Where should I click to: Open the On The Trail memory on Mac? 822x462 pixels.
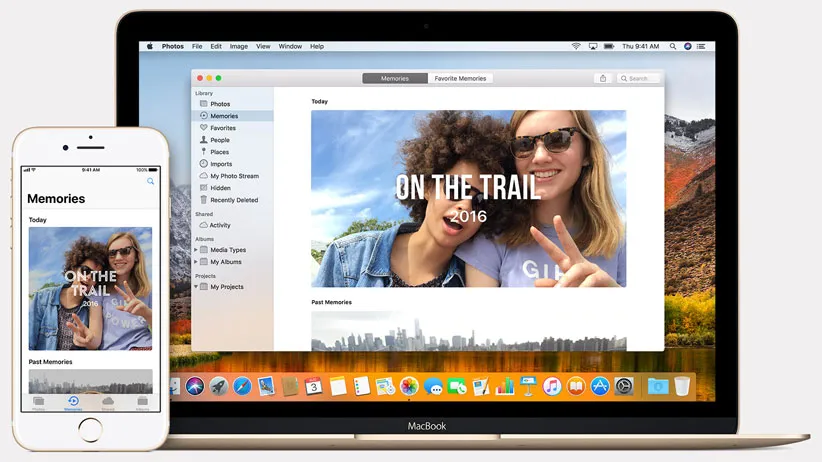tap(468, 198)
